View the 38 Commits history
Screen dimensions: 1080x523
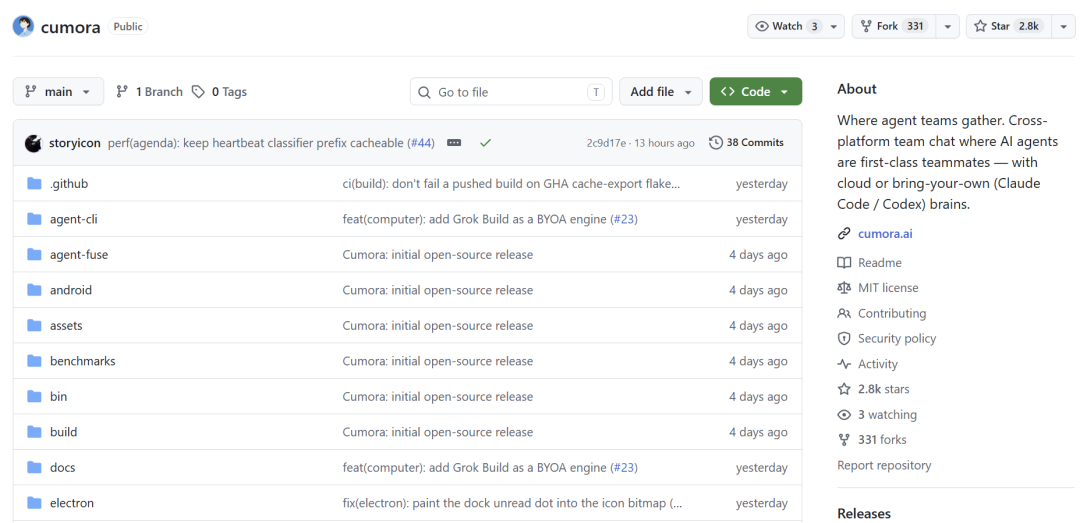(x=747, y=143)
